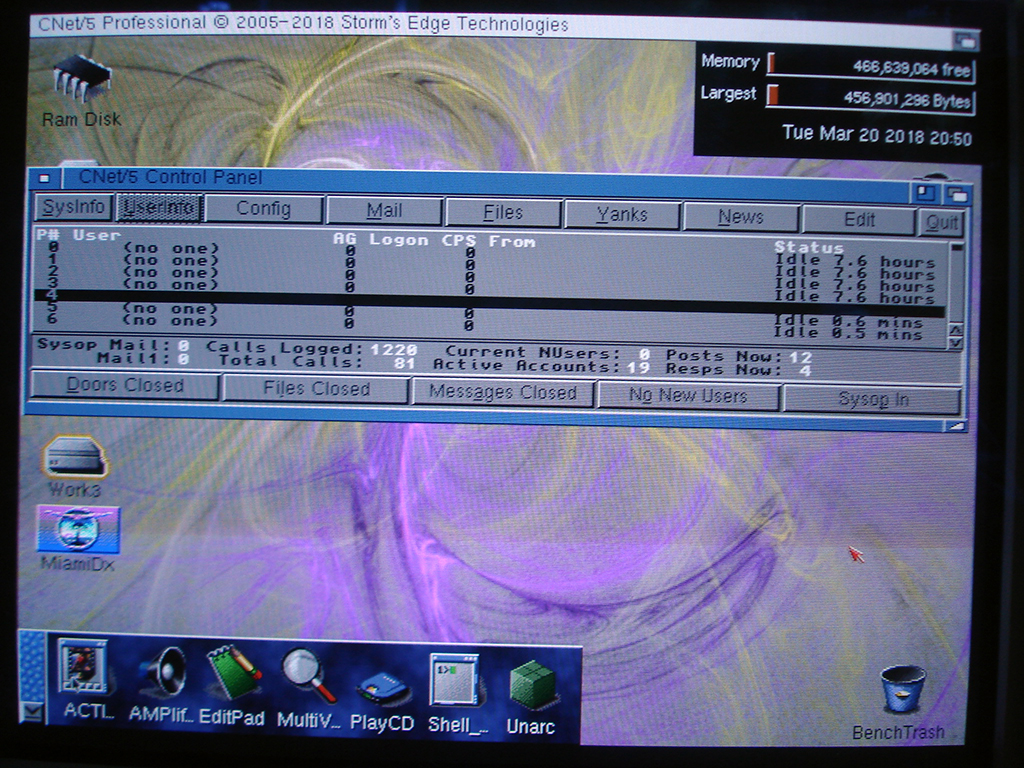Start PlayCD from the dock

(382, 701)
